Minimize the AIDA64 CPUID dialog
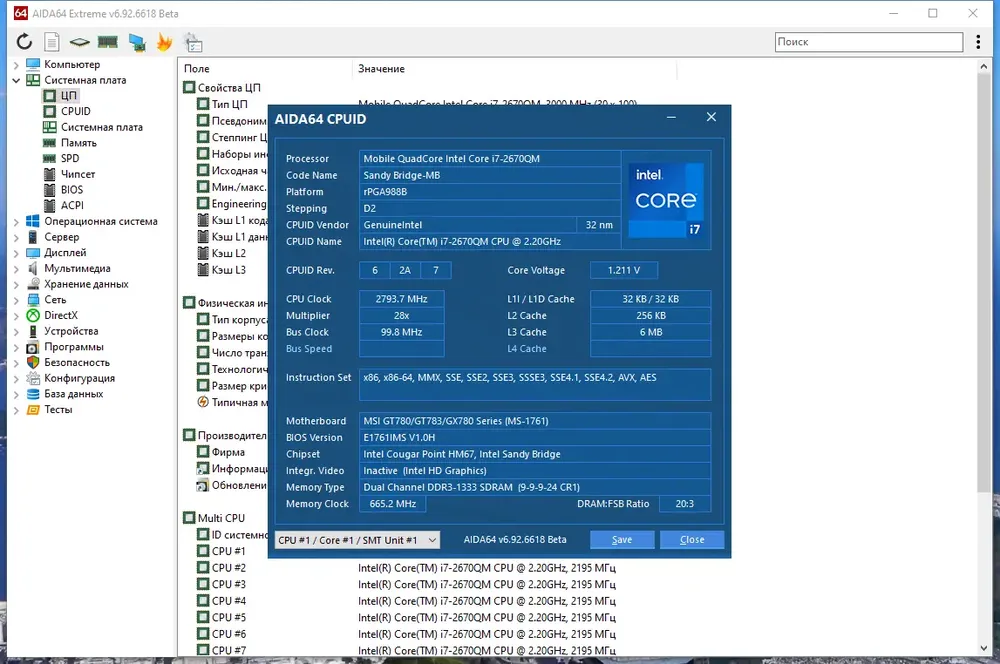Screen dimensions: 1000x664 click(x=671, y=117)
